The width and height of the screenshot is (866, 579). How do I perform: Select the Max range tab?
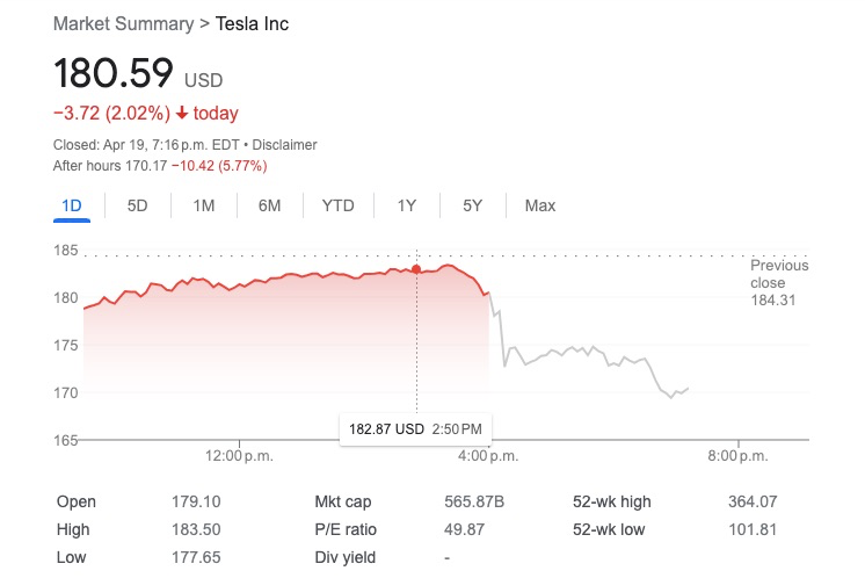click(x=540, y=205)
